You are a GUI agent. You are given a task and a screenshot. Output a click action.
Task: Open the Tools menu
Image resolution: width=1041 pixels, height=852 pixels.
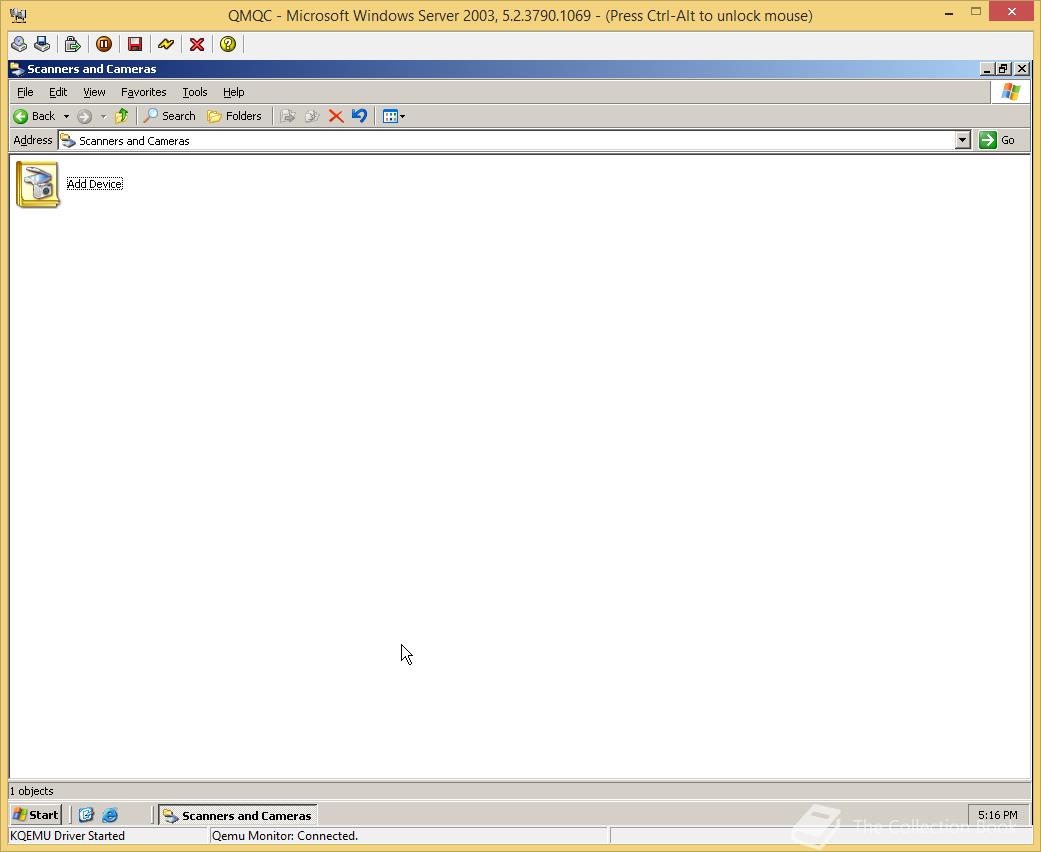coord(195,92)
